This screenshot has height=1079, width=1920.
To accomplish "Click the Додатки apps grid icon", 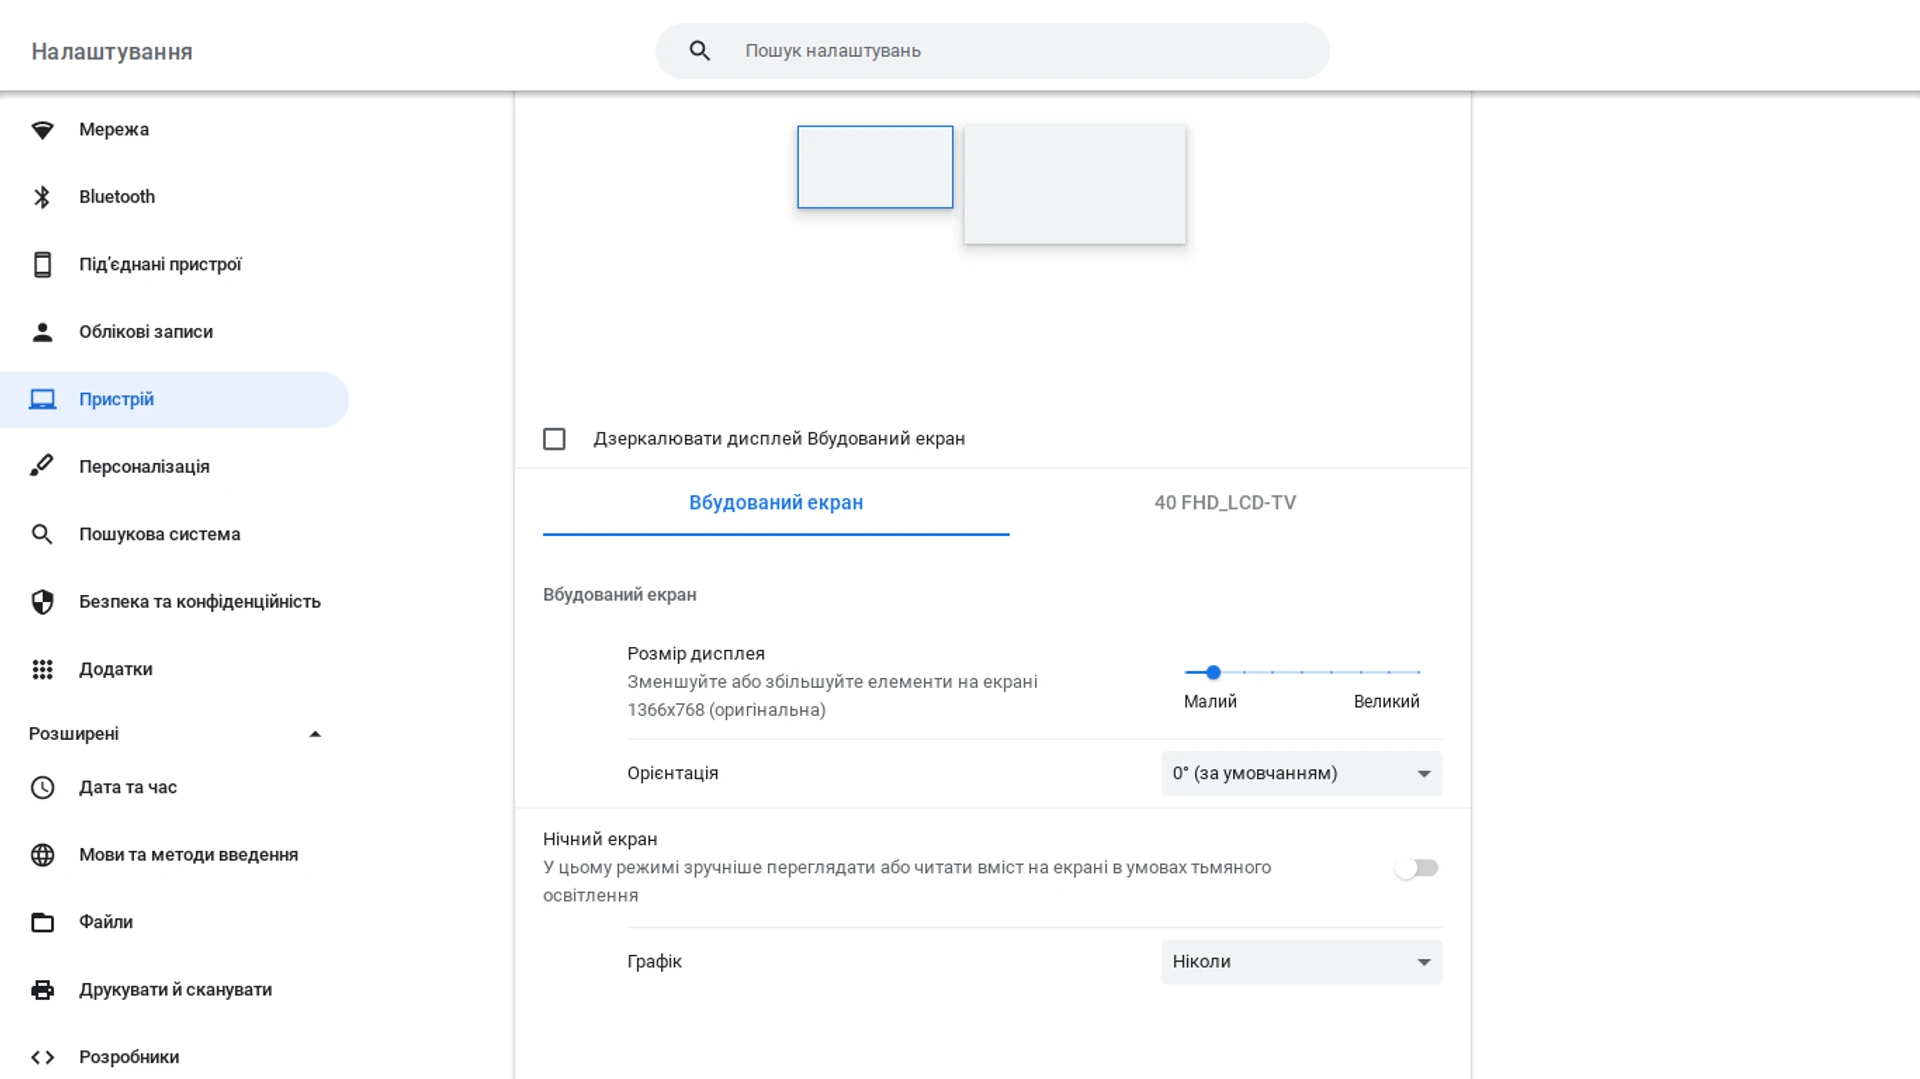I will pyautogui.click(x=42, y=669).
